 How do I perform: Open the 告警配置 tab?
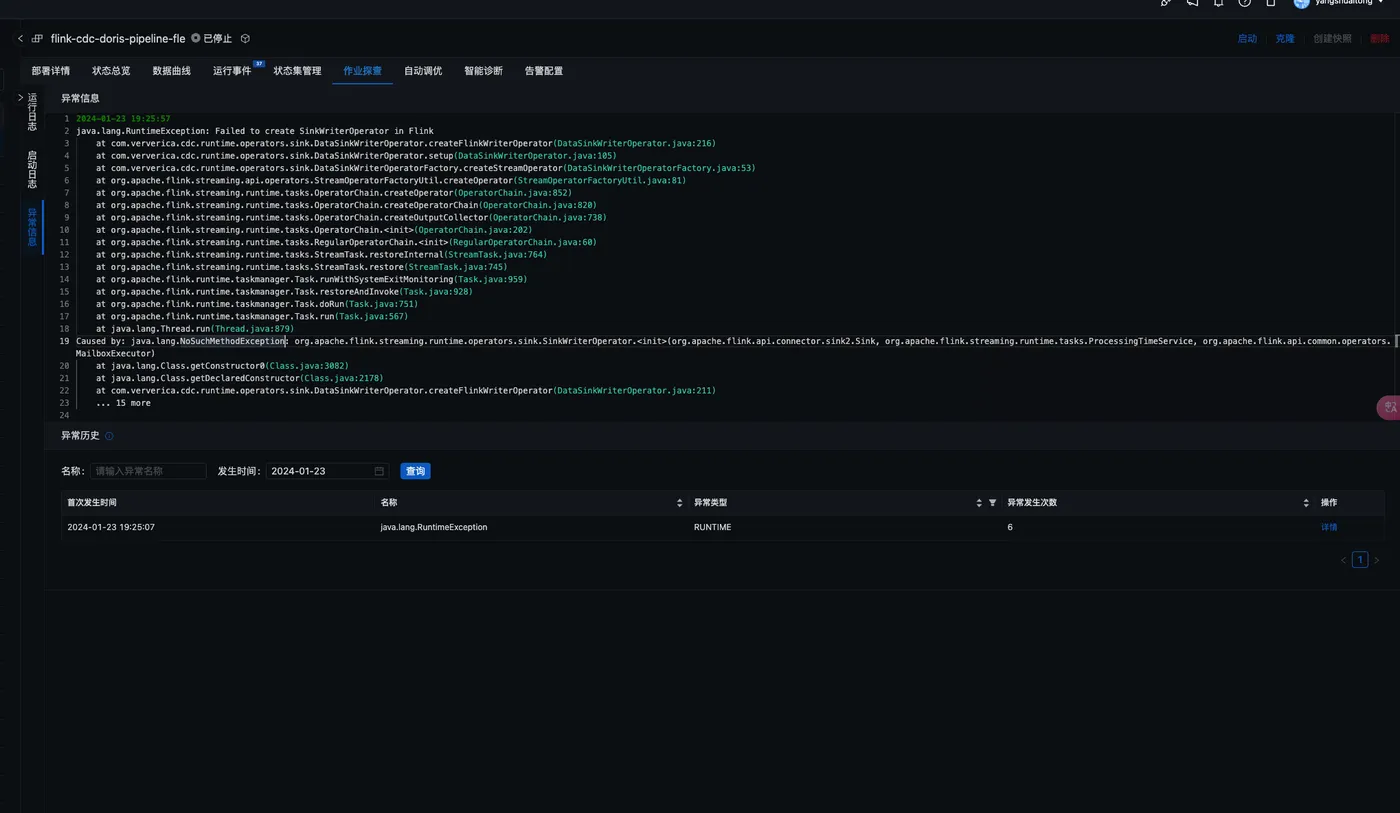click(544, 71)
